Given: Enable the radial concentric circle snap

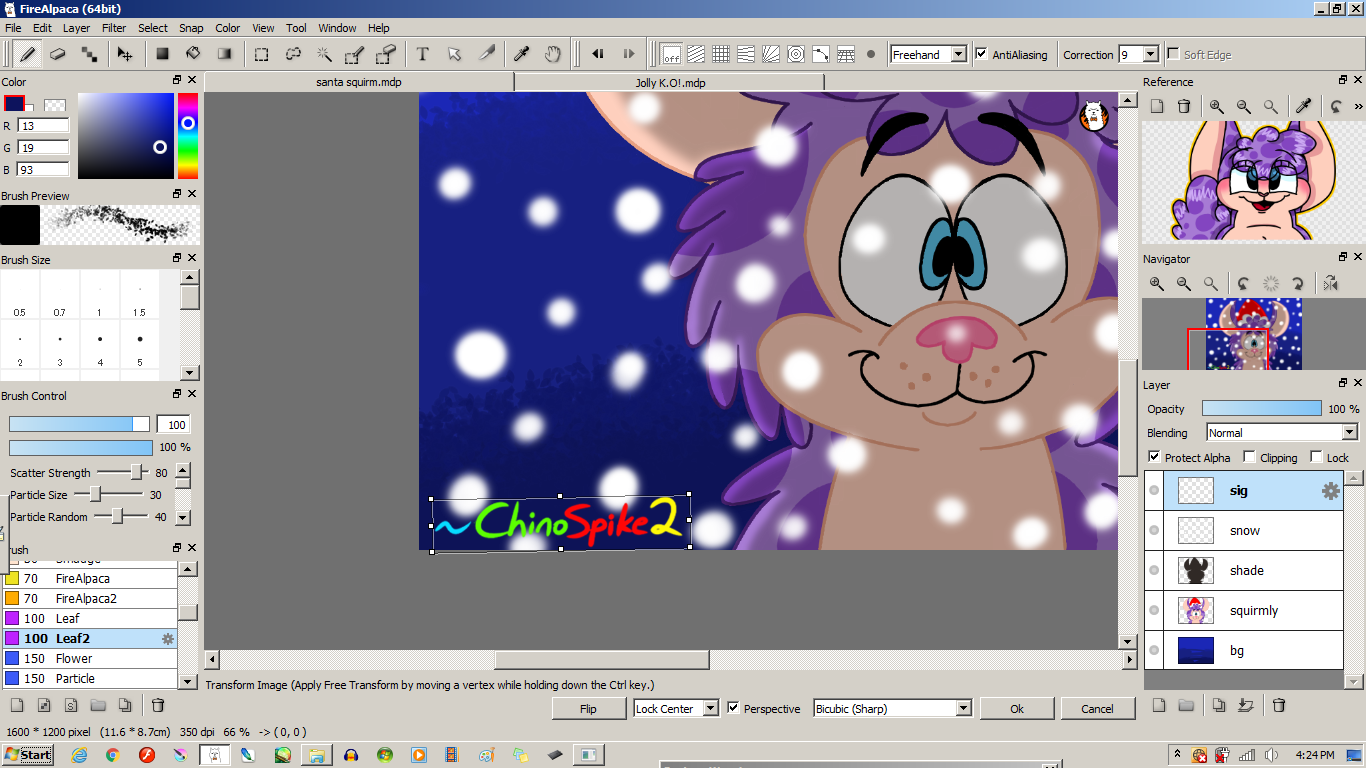Looking at the screenshot, I should tap(796, 54).
